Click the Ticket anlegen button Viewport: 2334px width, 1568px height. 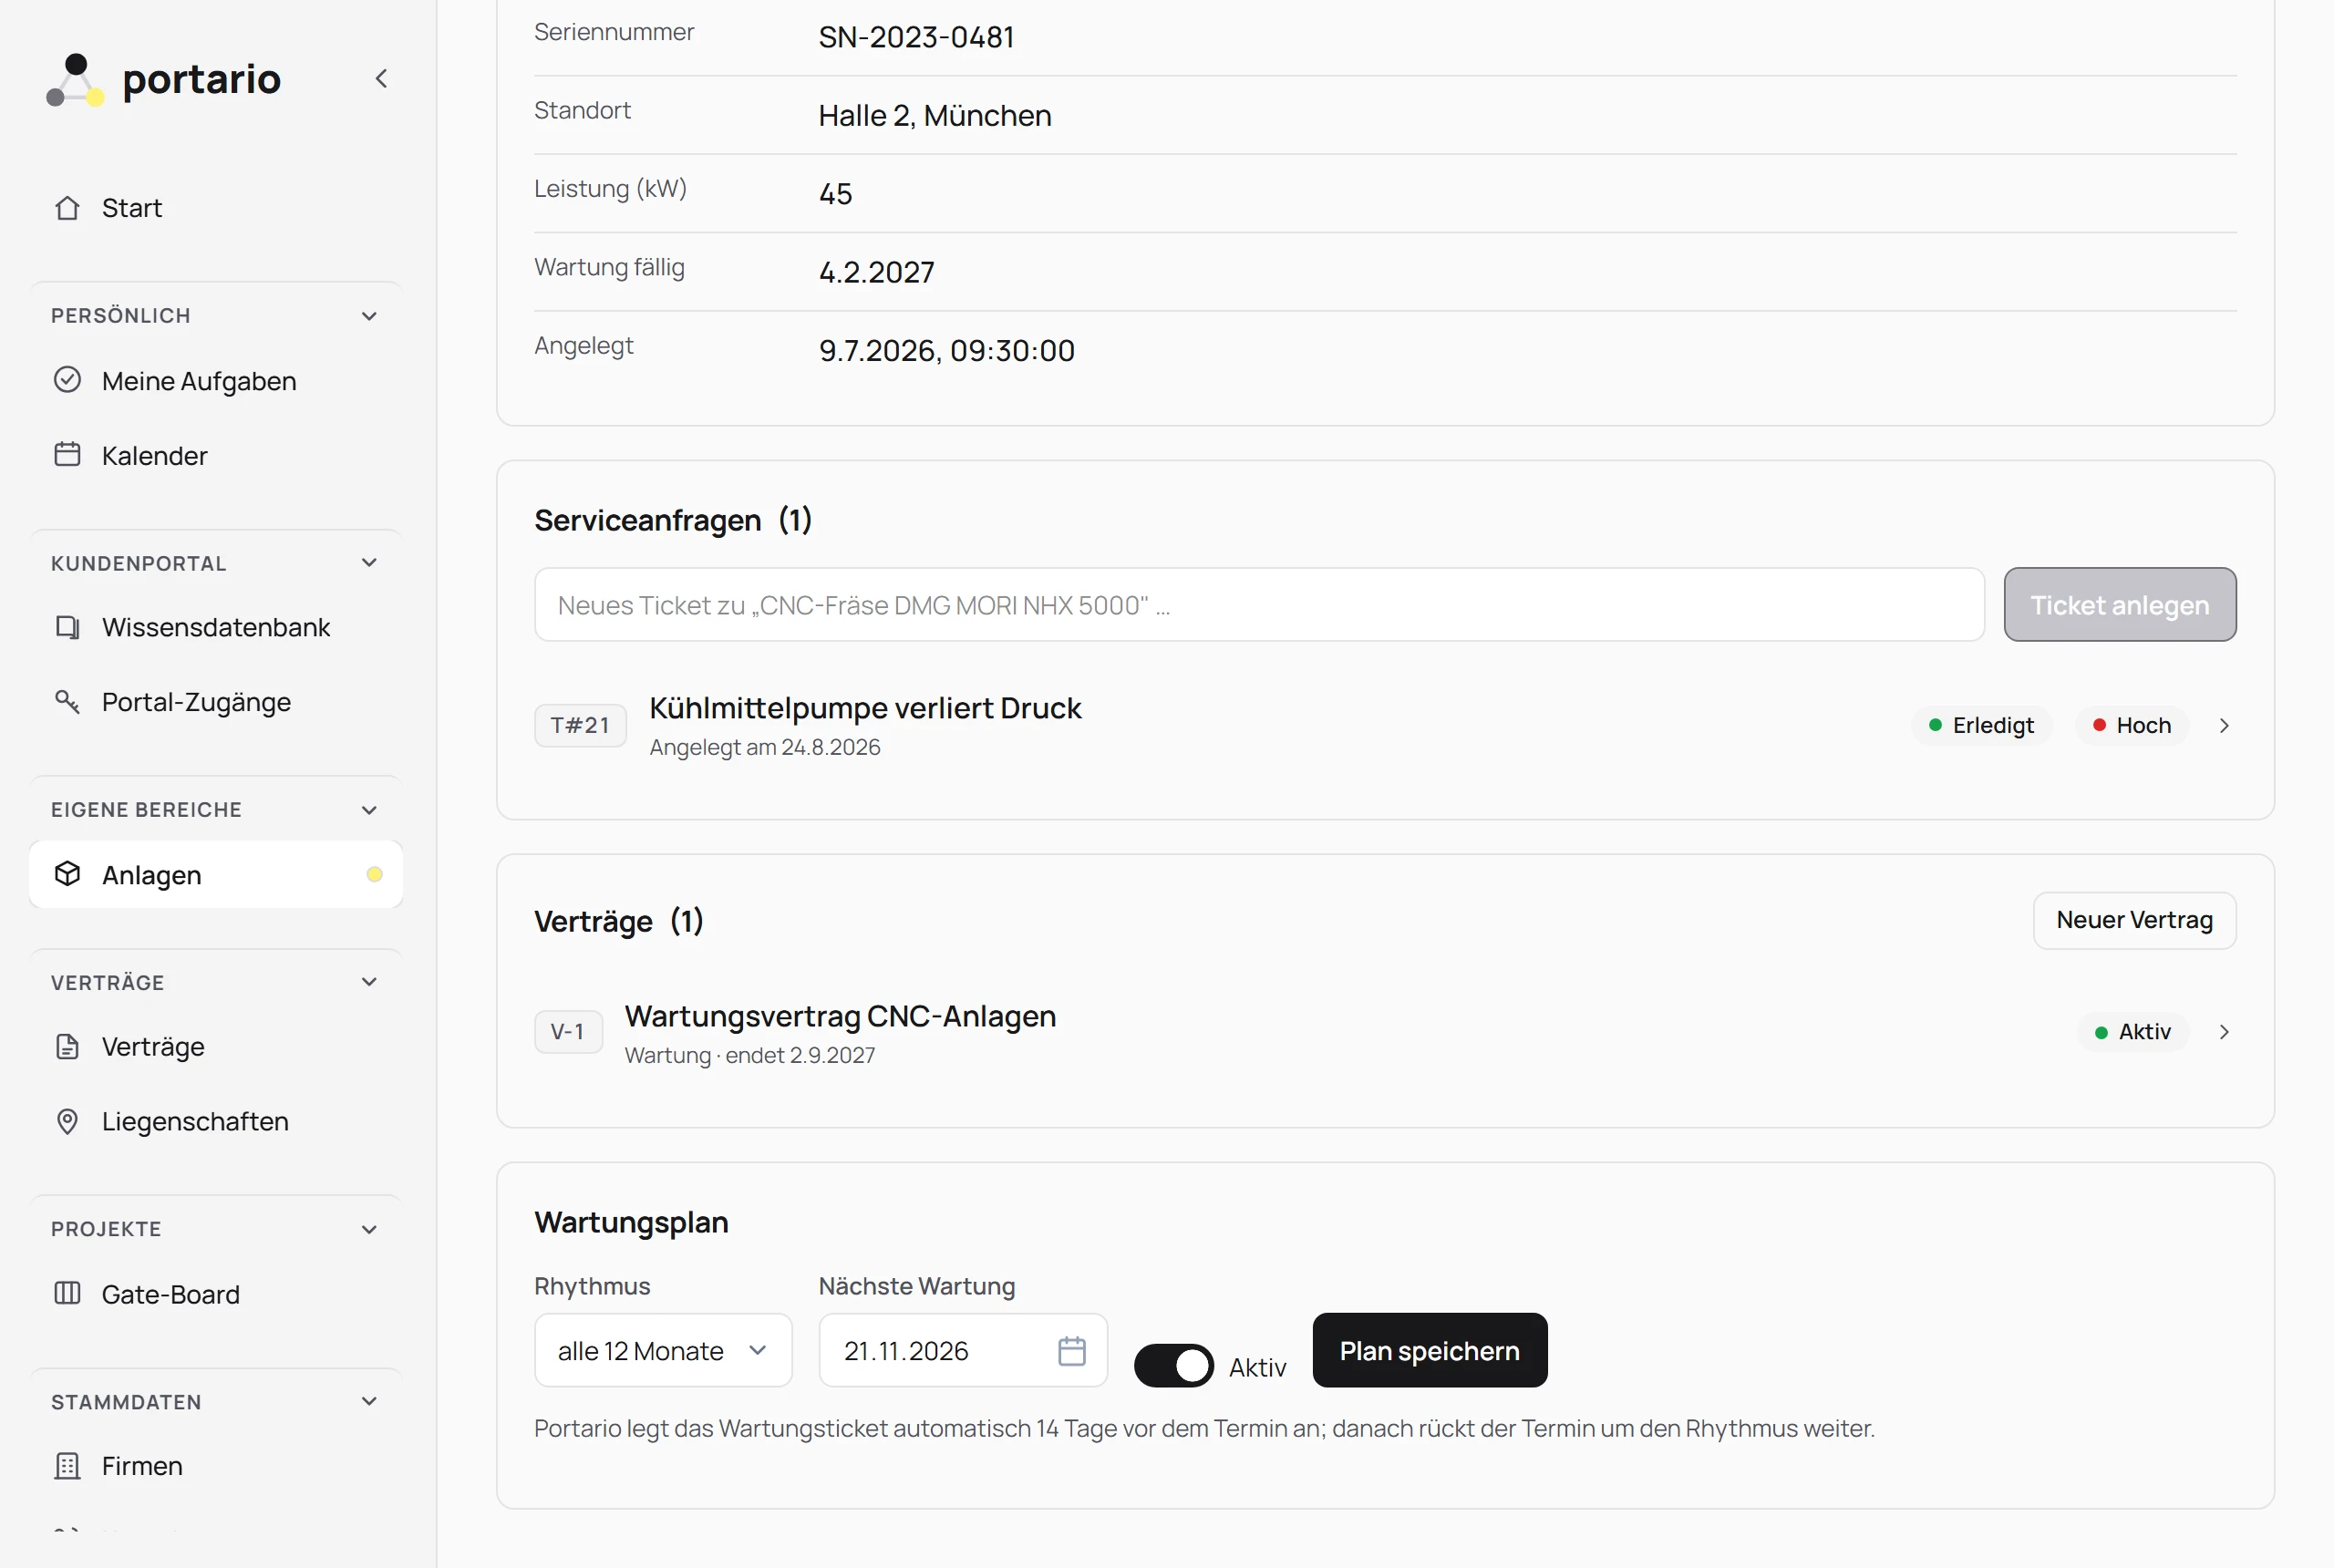2119,605
